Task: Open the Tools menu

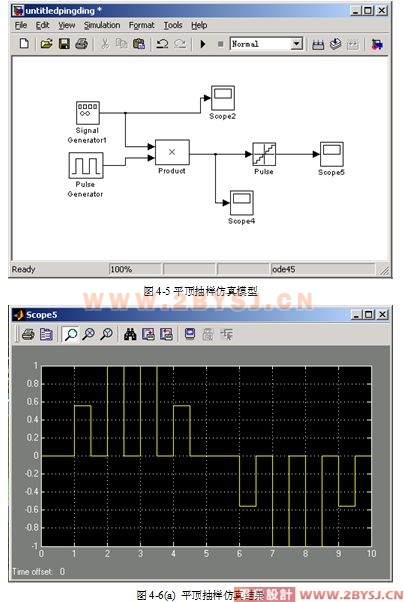Action: pyautogui.click(x=173, y=25)
